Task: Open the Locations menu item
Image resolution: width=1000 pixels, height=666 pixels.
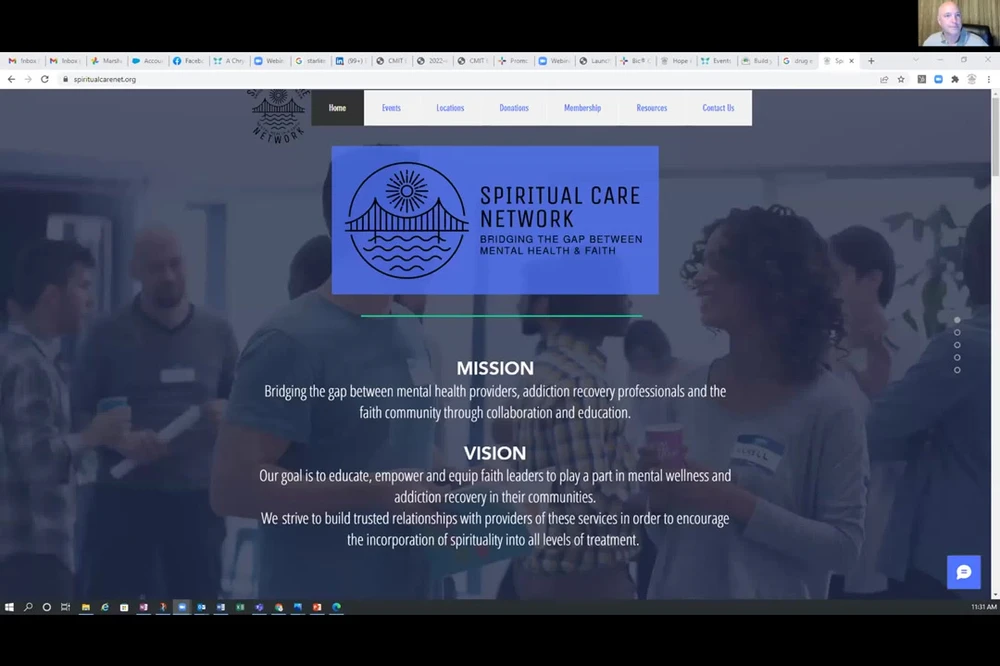Action: click(x=450, y=108)
